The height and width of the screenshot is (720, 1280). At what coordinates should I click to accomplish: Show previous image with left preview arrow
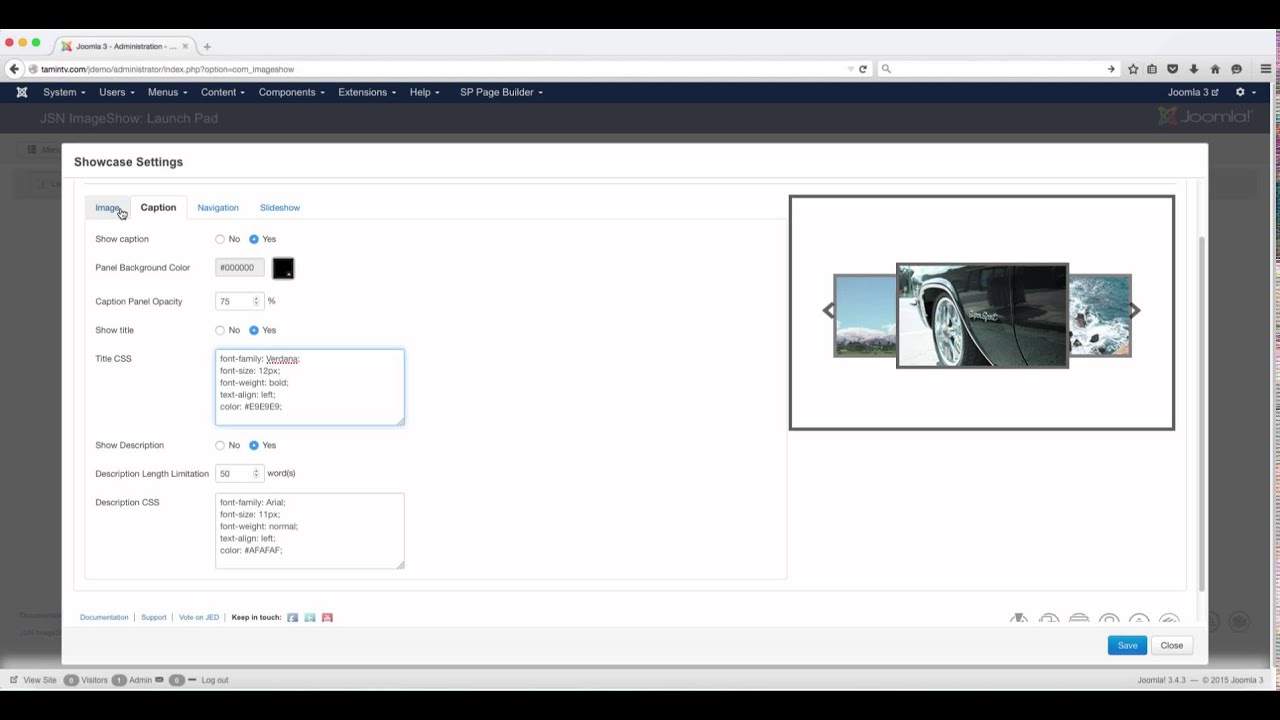point(828,310)
